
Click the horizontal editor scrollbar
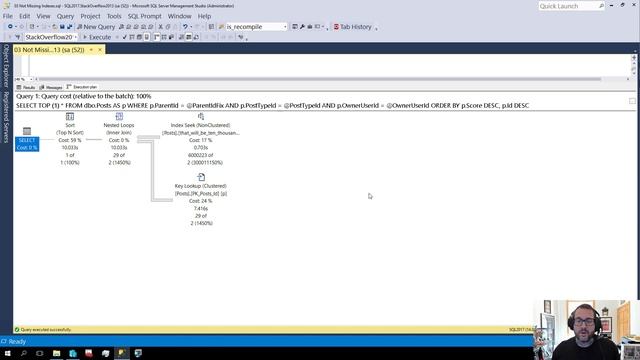tap(320, 79)
